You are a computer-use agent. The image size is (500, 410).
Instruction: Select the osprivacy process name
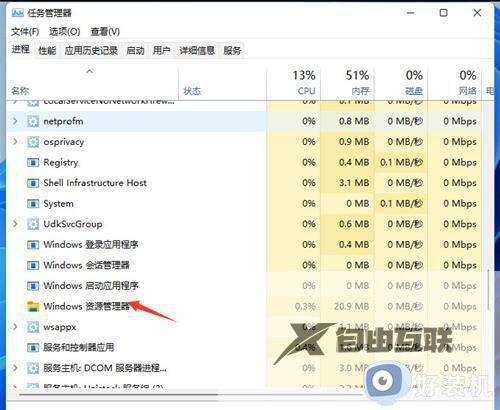[x=64, y=142]
